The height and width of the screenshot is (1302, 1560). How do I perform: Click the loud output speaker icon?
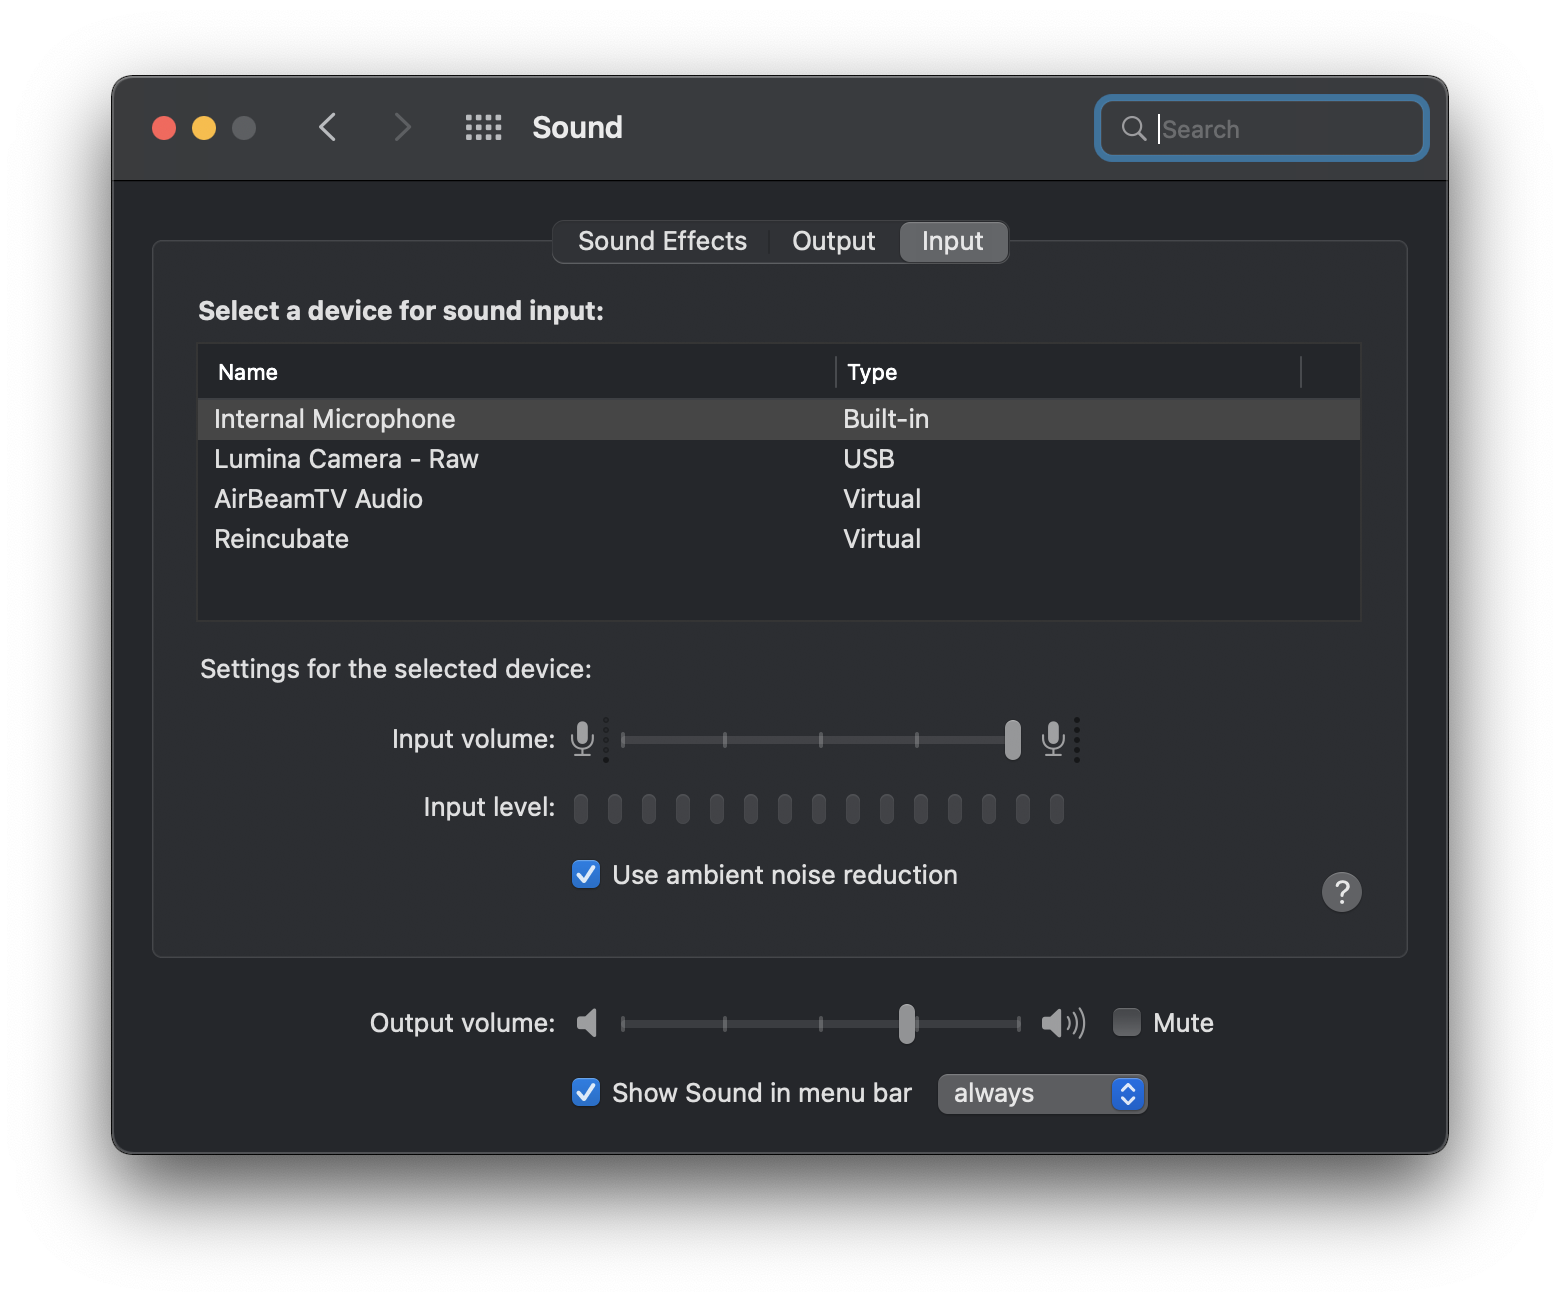(1063, 1023)
